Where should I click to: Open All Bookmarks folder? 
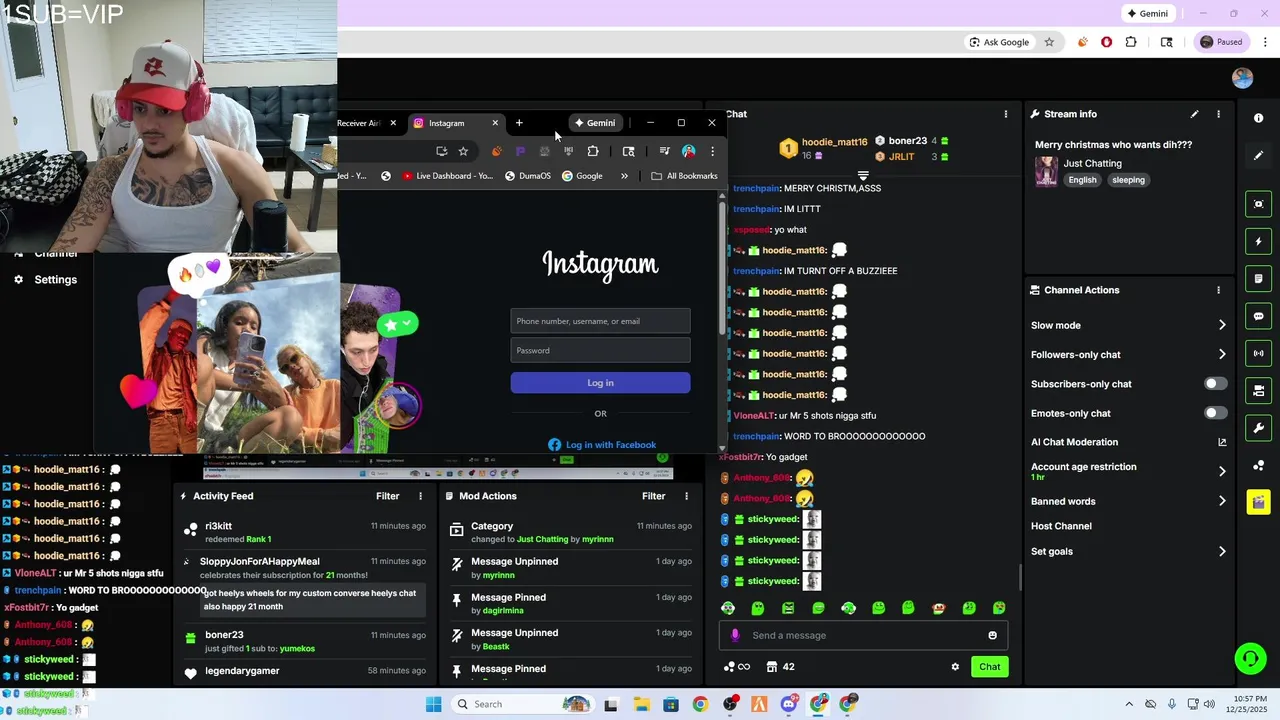[684, 176]
